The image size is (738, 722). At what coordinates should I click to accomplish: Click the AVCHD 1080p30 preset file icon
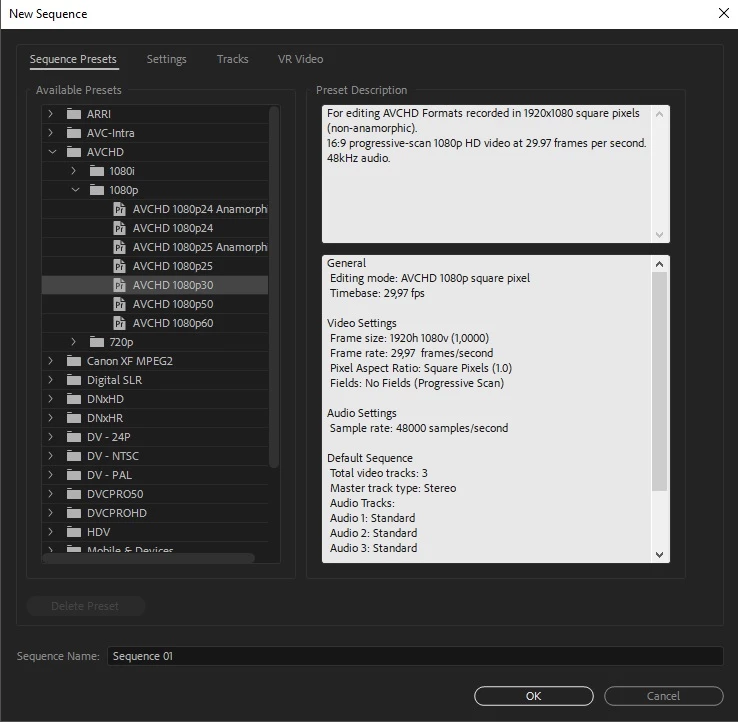coord(120,285)
